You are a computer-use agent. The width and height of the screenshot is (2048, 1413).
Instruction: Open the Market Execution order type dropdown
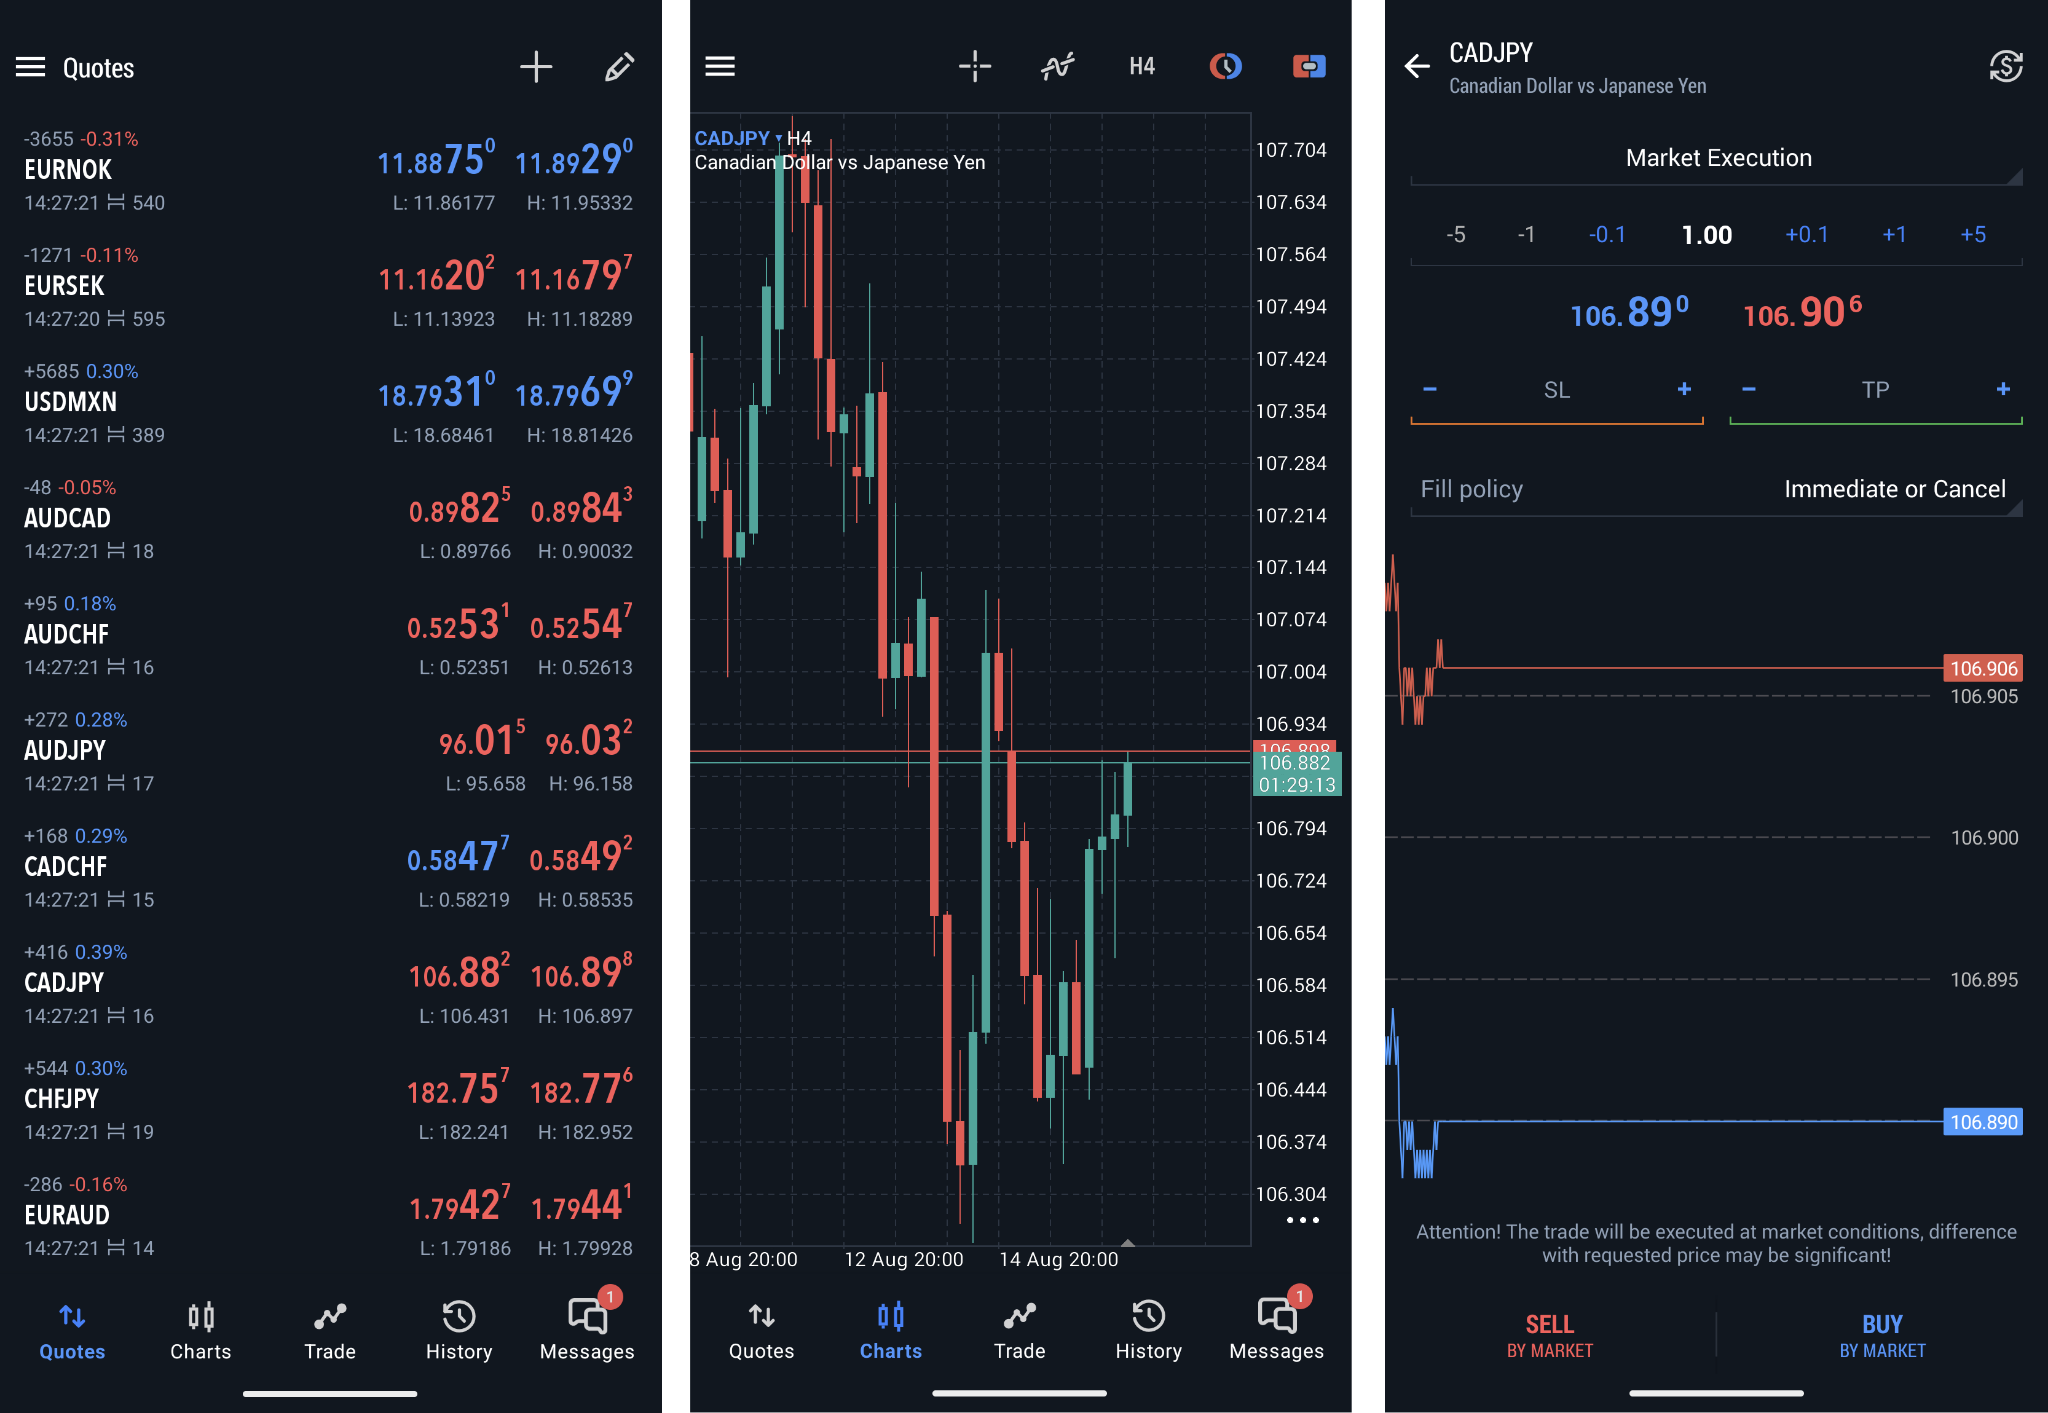pos(1717,158)
